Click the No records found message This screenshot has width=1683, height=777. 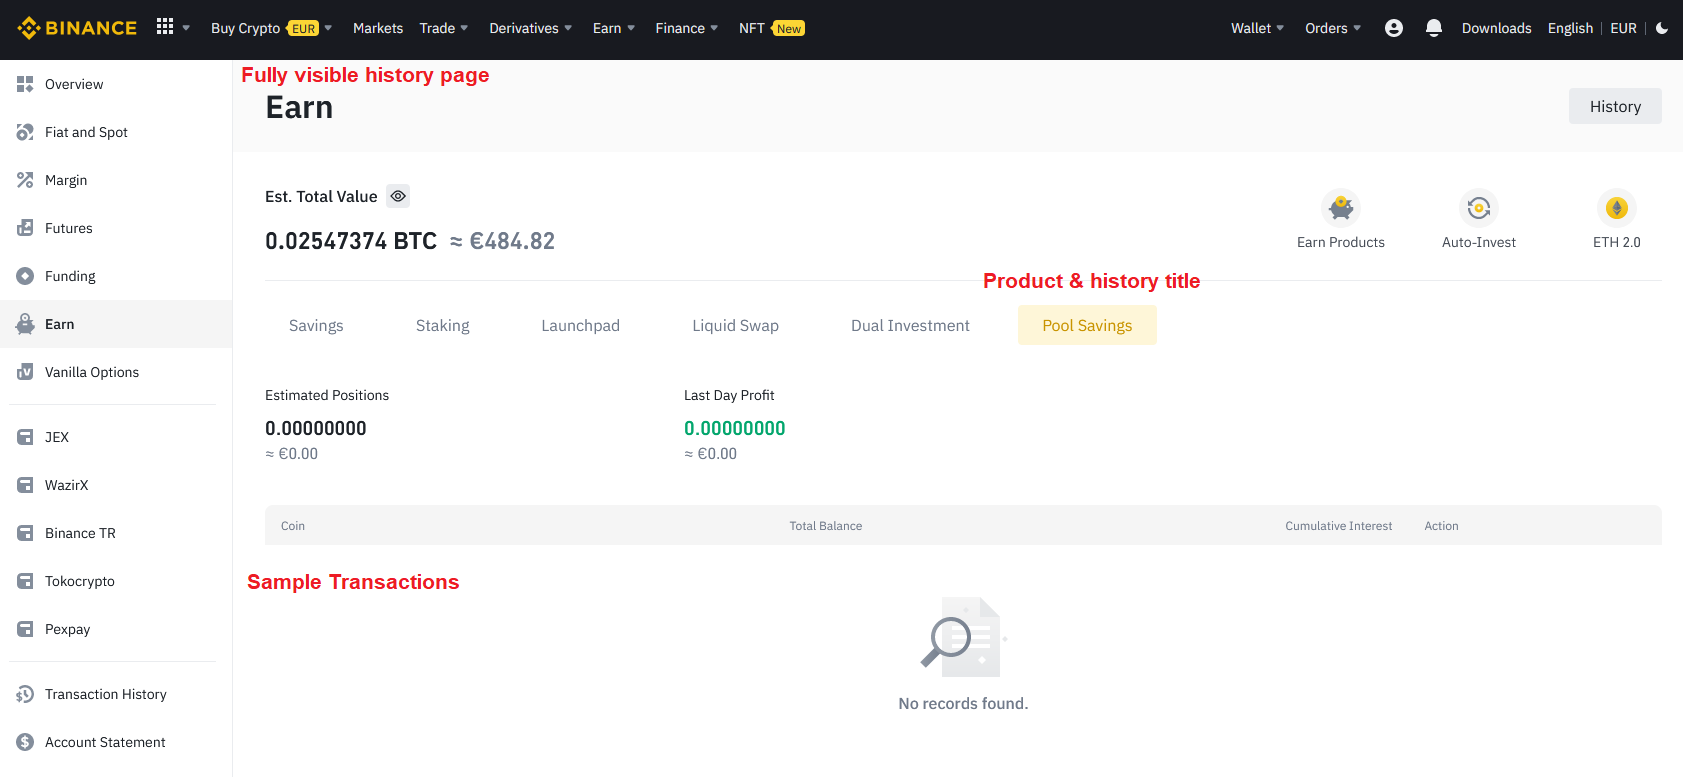click(x=963, y=703)
